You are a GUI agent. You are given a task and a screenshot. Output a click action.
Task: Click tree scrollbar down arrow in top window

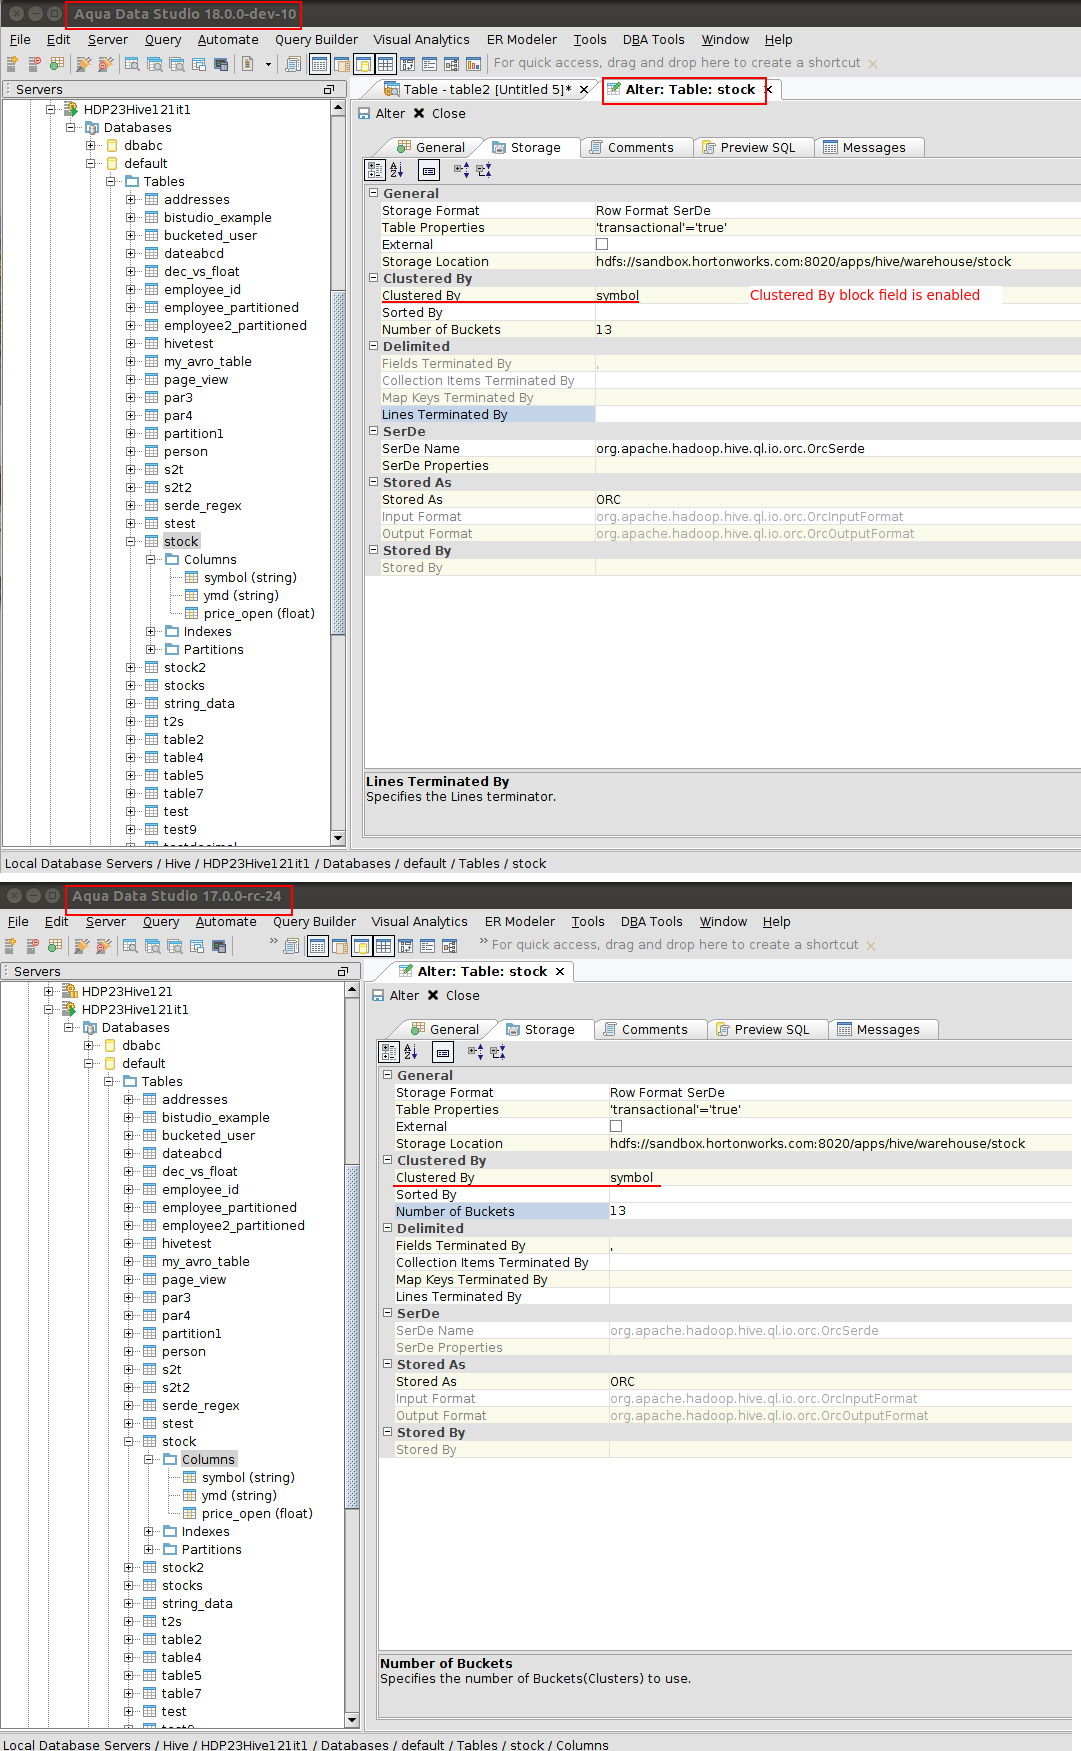[x=338, y=838]
